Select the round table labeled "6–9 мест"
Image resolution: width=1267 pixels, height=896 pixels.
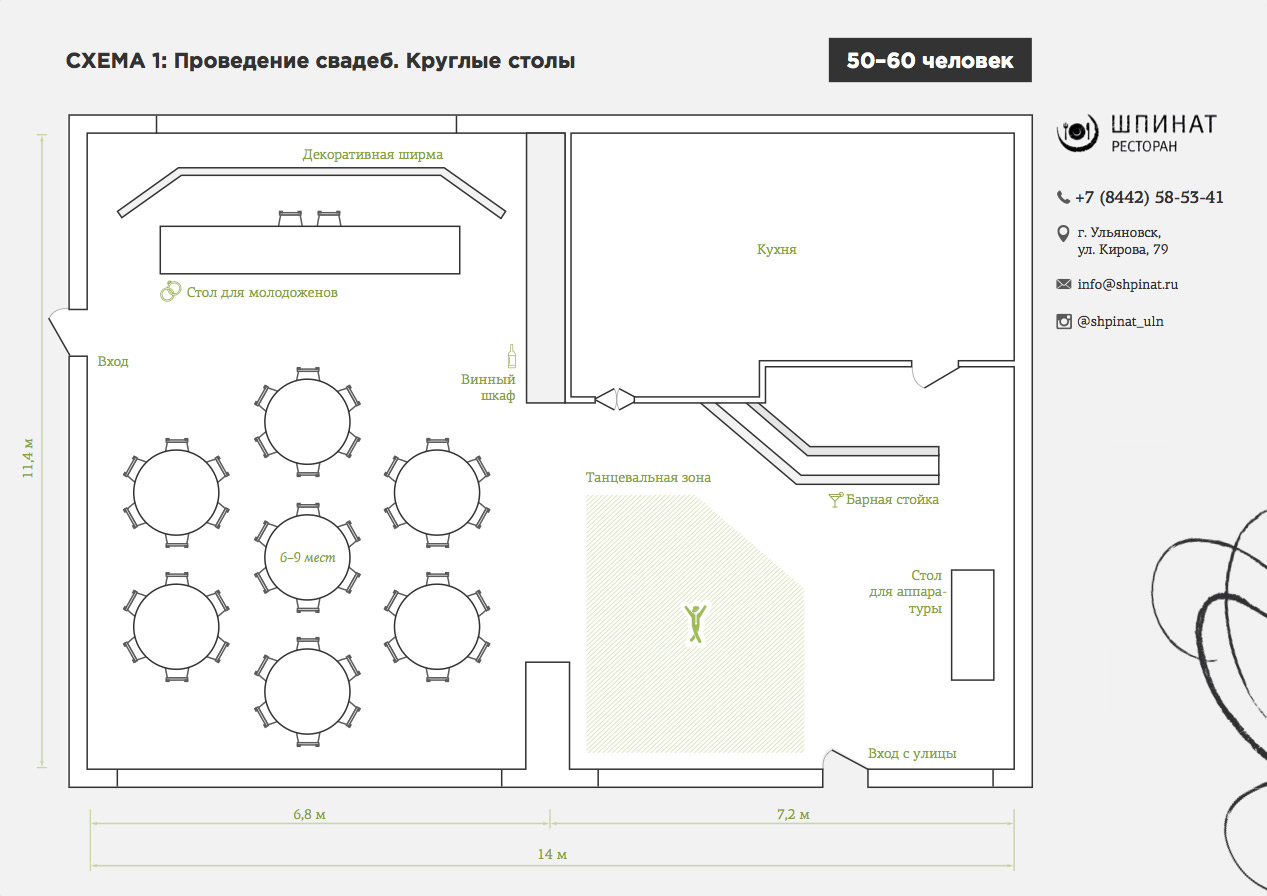307,556
